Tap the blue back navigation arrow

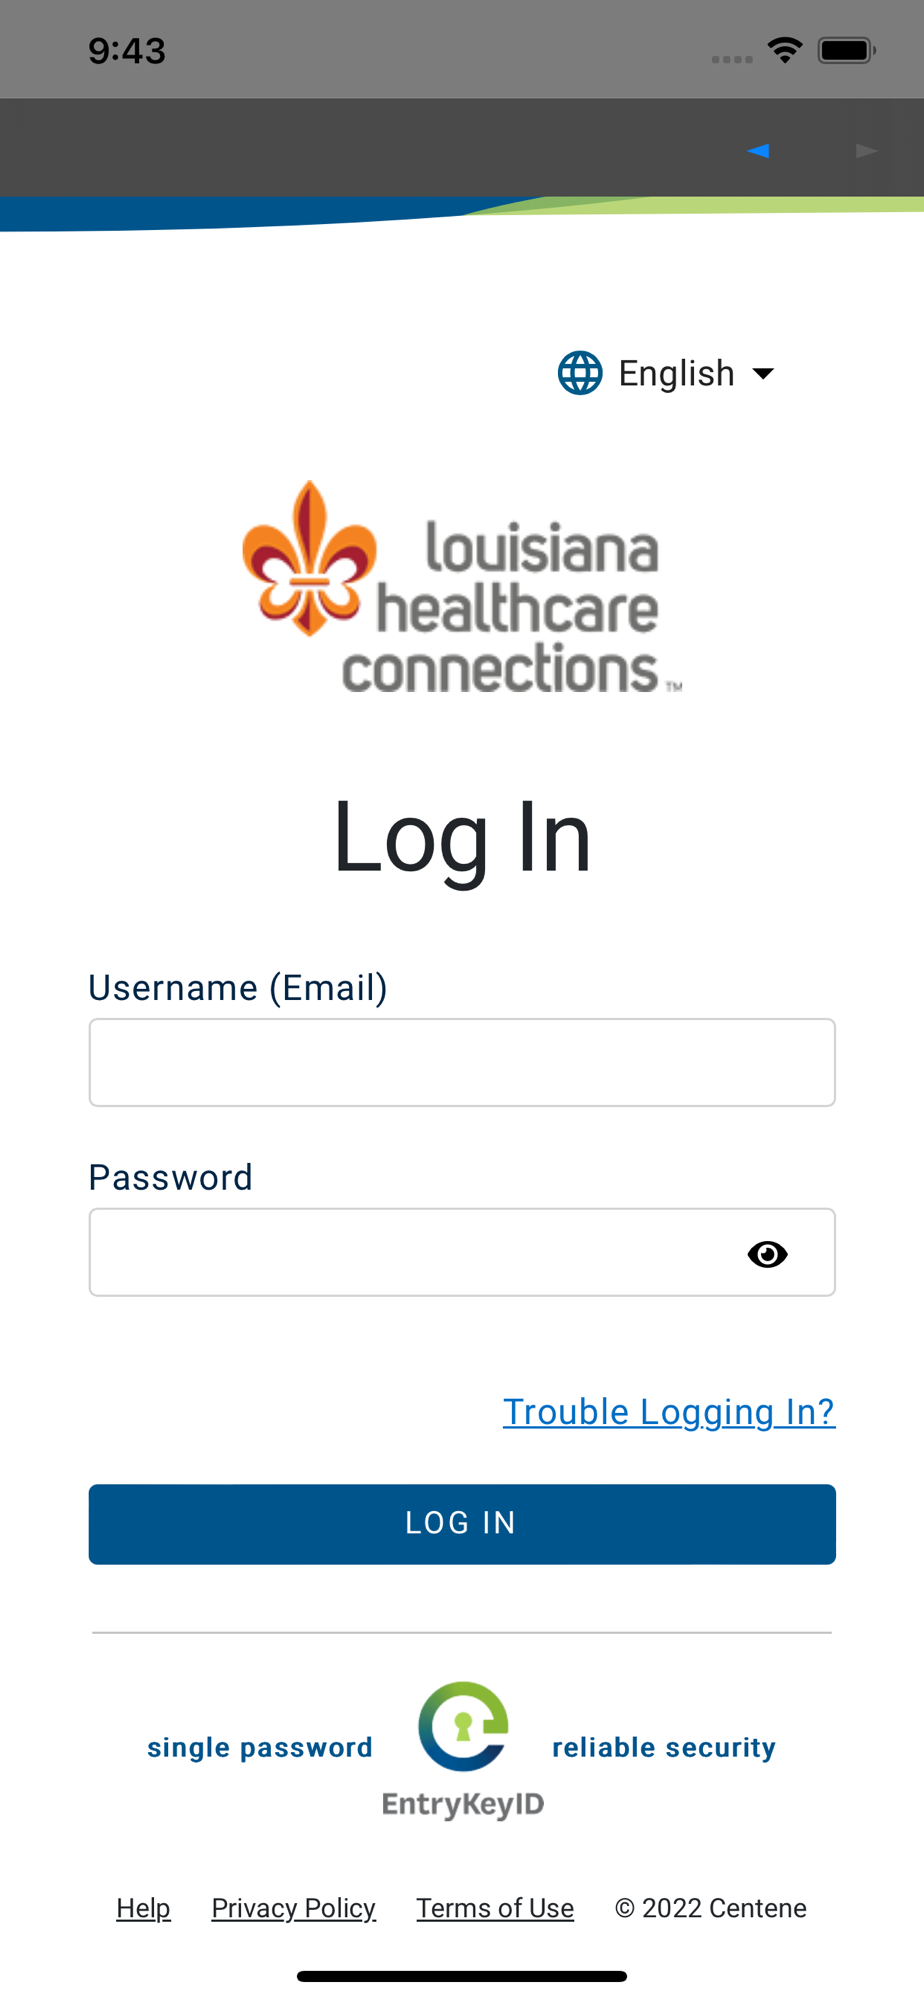pos(758,151)
